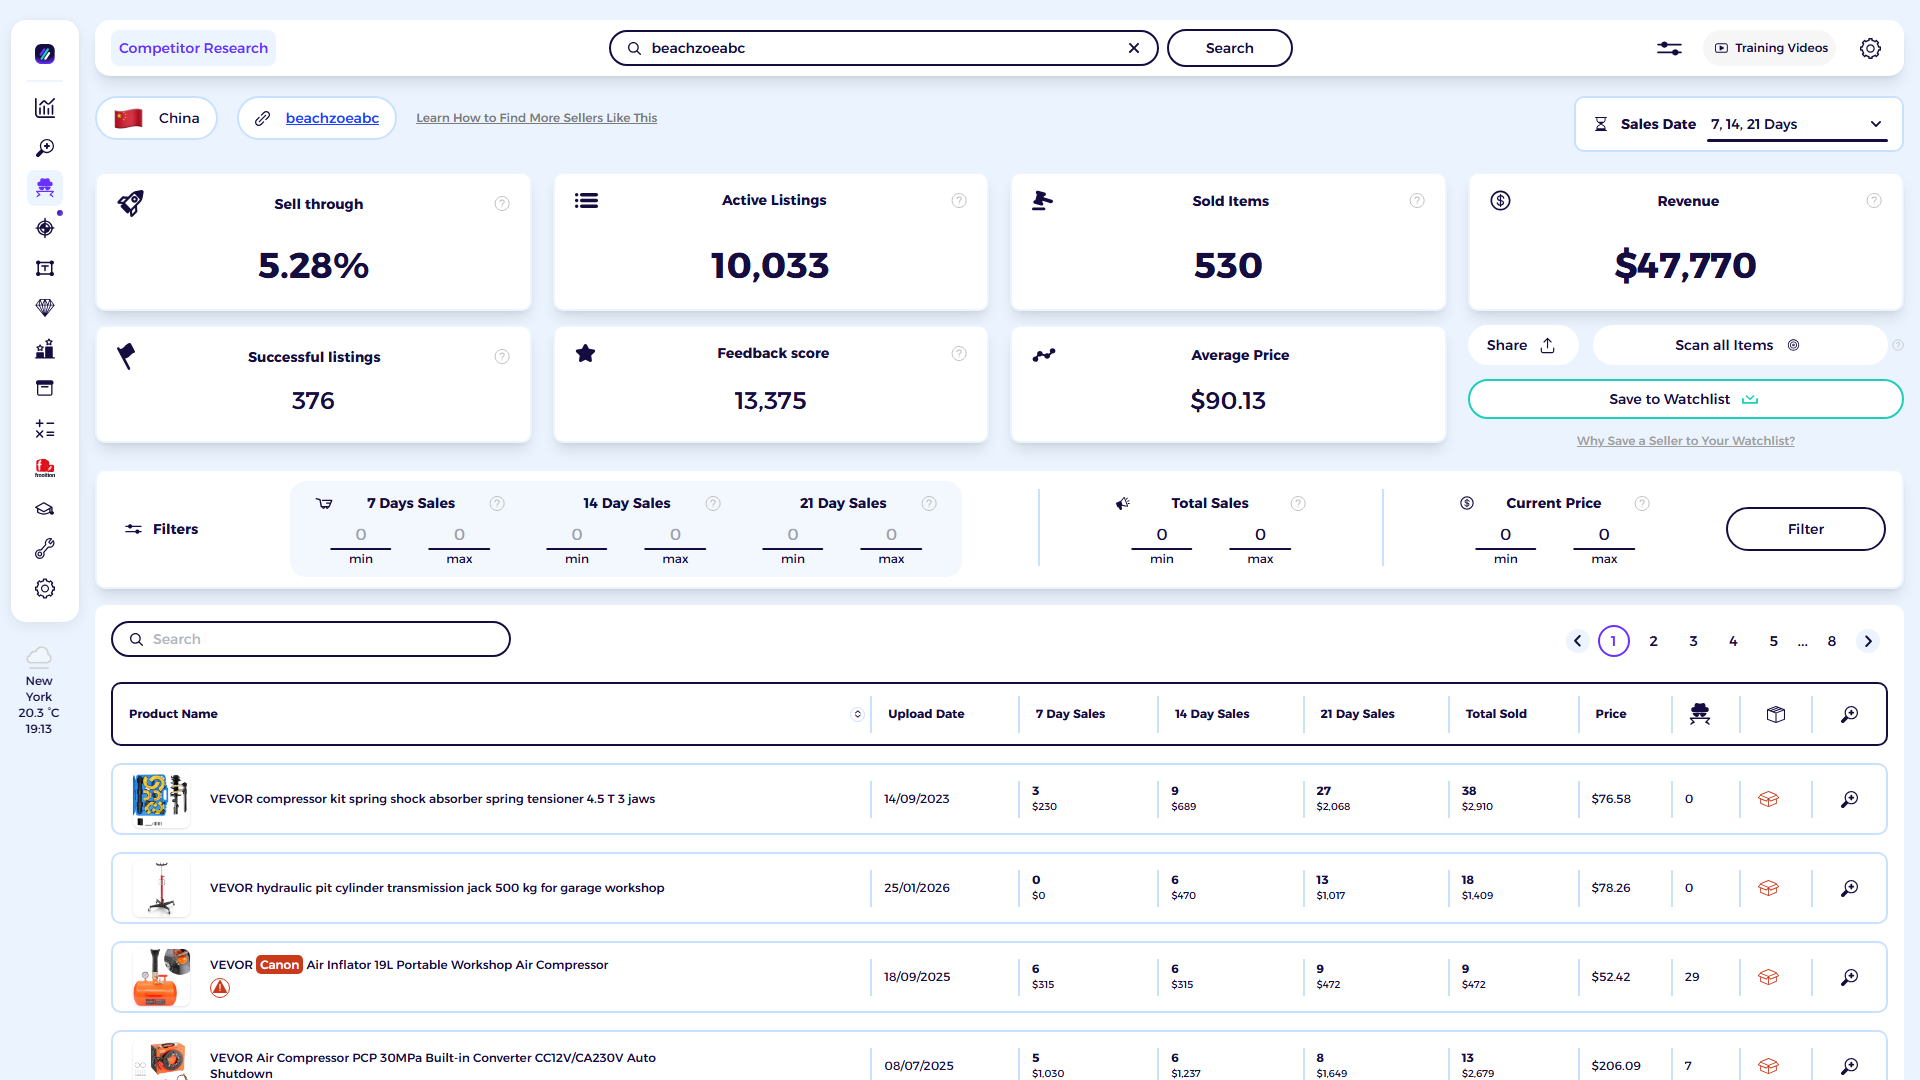Open Learn How to Find More Sellers link

point(536,118)
